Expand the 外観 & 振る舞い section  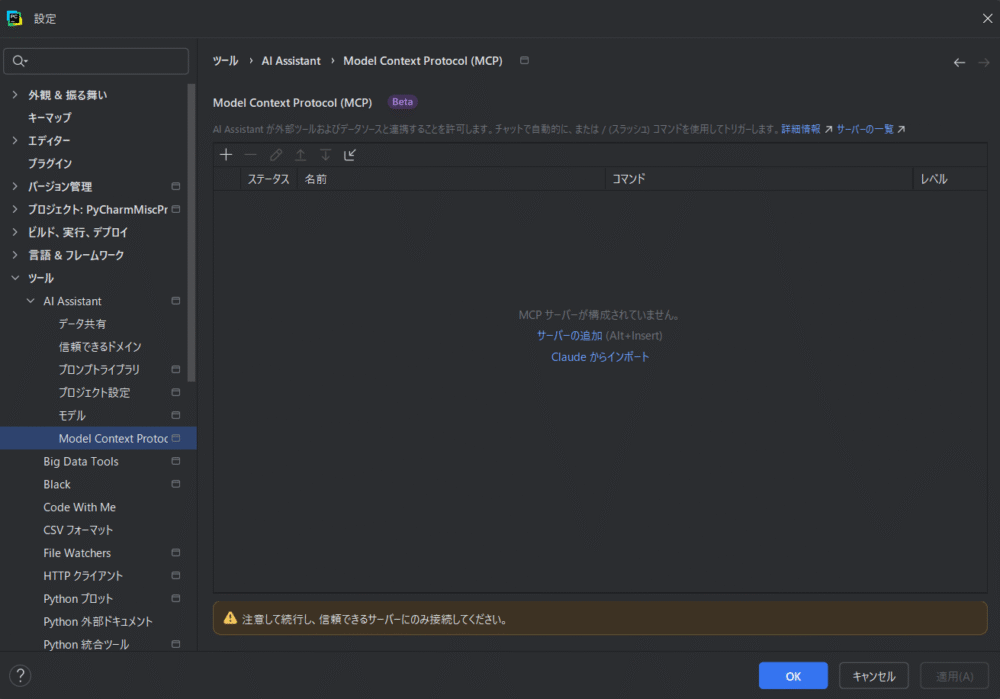point(15,94)
